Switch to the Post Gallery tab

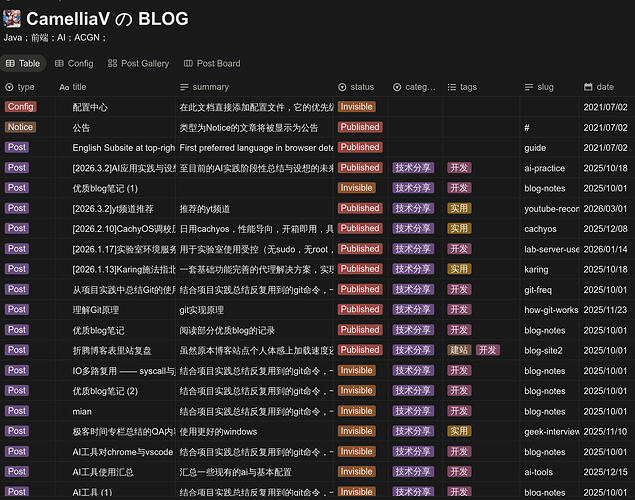tap(139, 64)
